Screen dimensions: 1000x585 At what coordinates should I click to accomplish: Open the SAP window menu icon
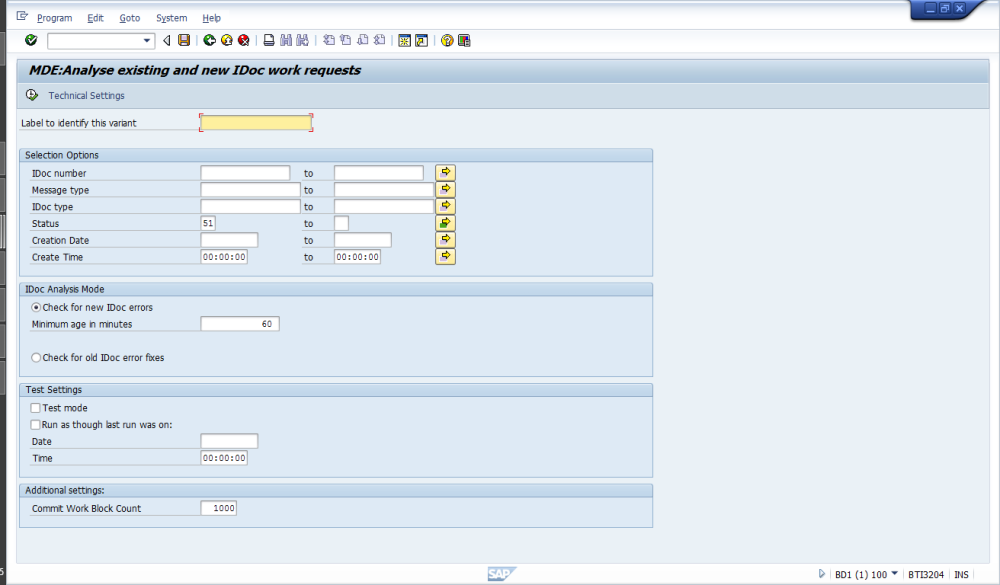pyautogui.click(x=22, y=16)
